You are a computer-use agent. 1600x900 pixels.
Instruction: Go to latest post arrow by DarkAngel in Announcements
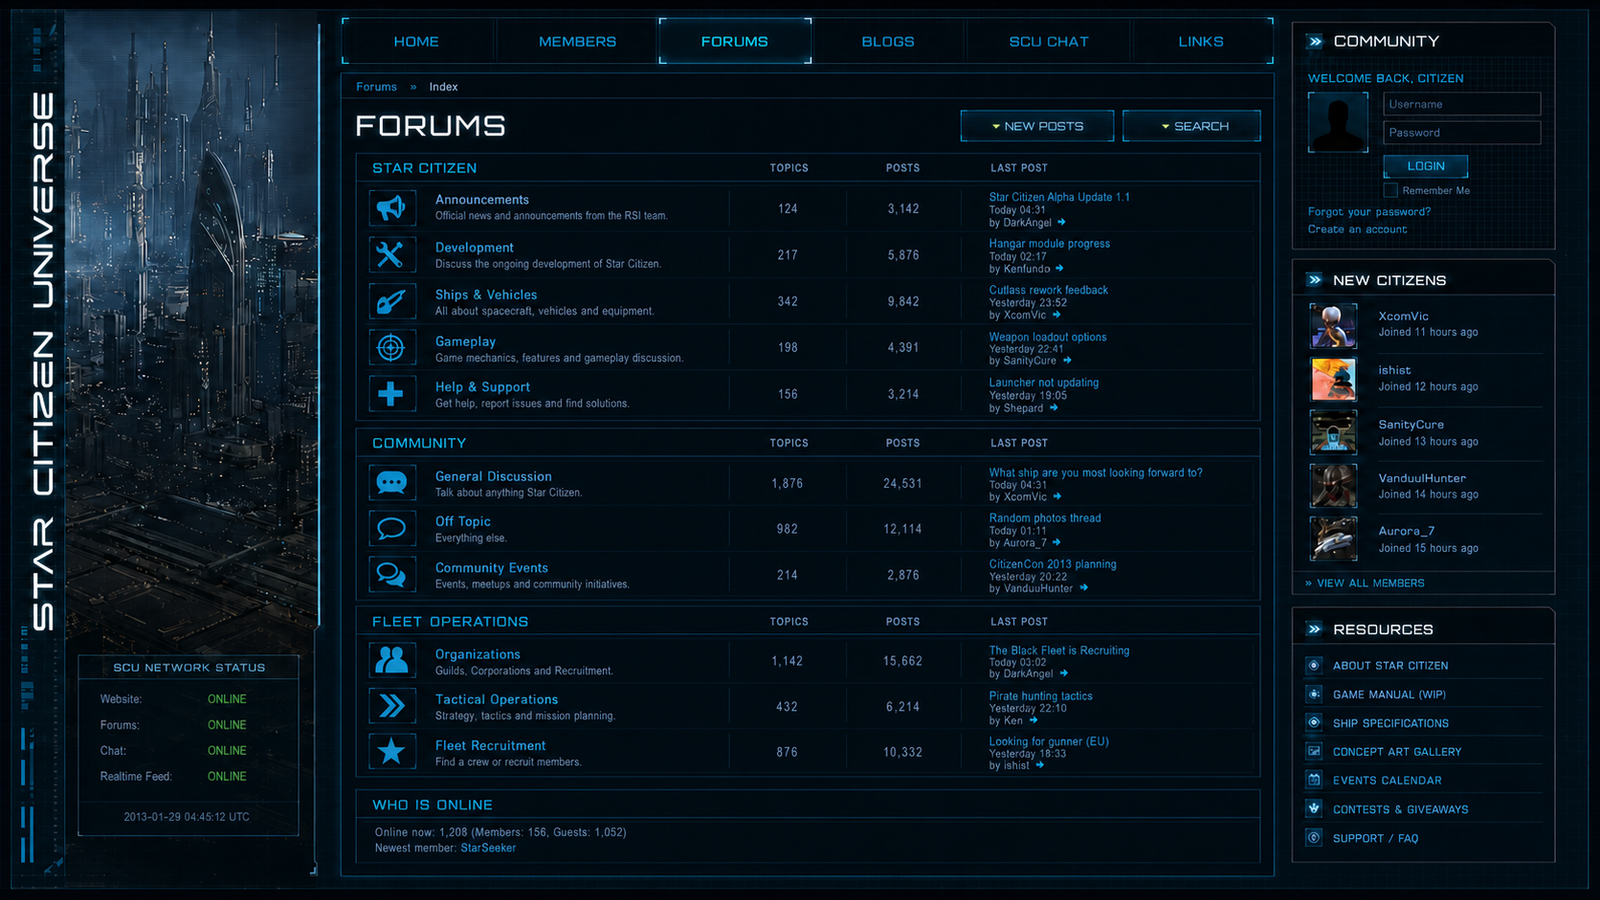point(1062,222)
